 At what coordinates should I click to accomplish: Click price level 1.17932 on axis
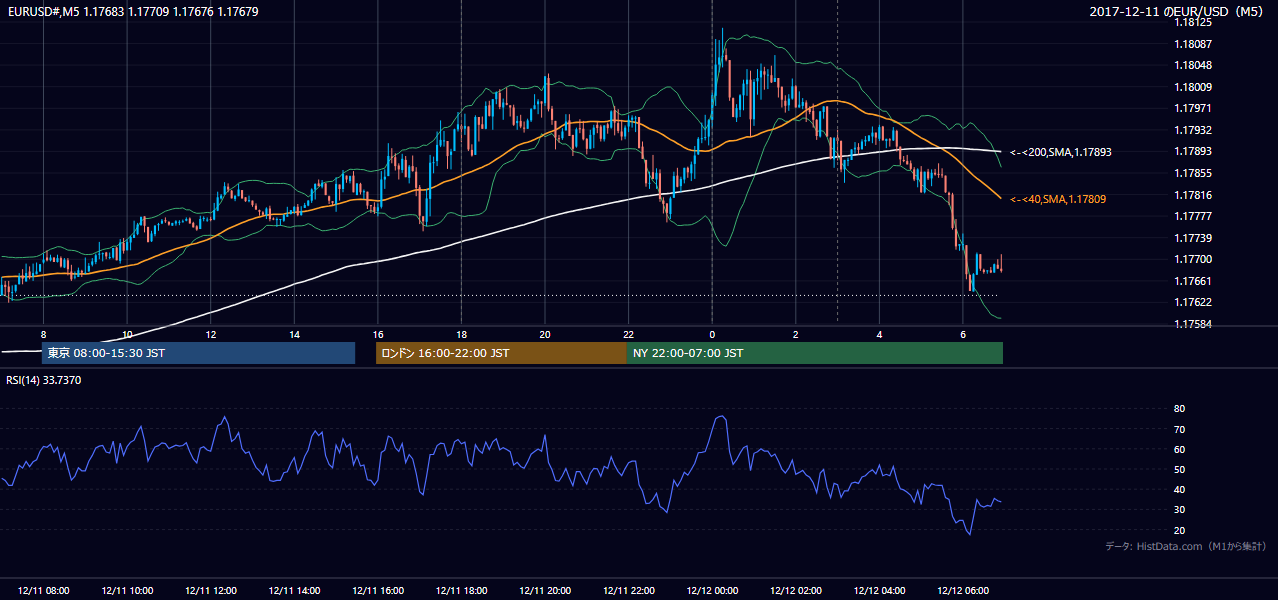(x=1194, y=130)
